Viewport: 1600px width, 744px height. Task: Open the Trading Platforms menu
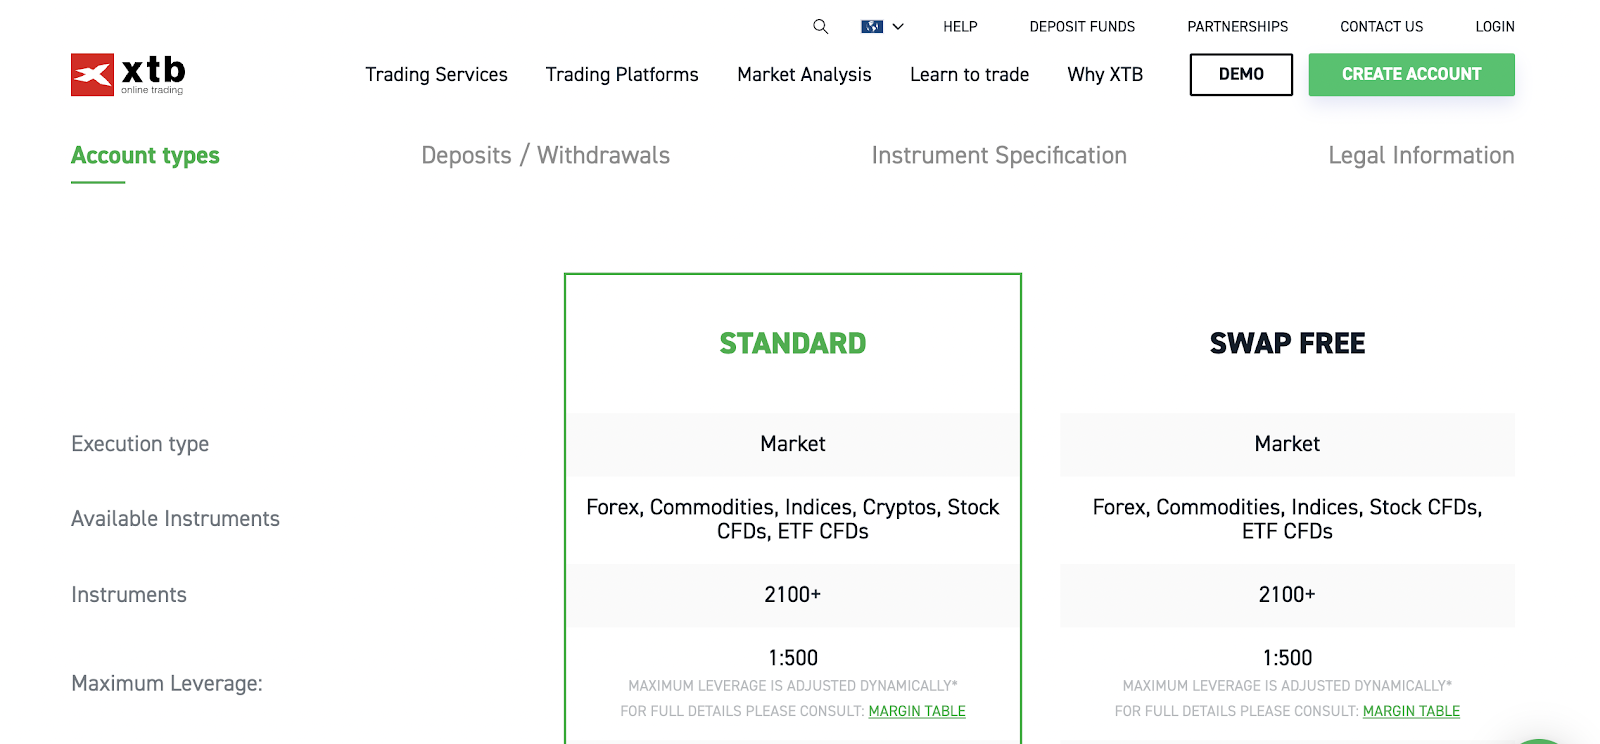point(622,75)
